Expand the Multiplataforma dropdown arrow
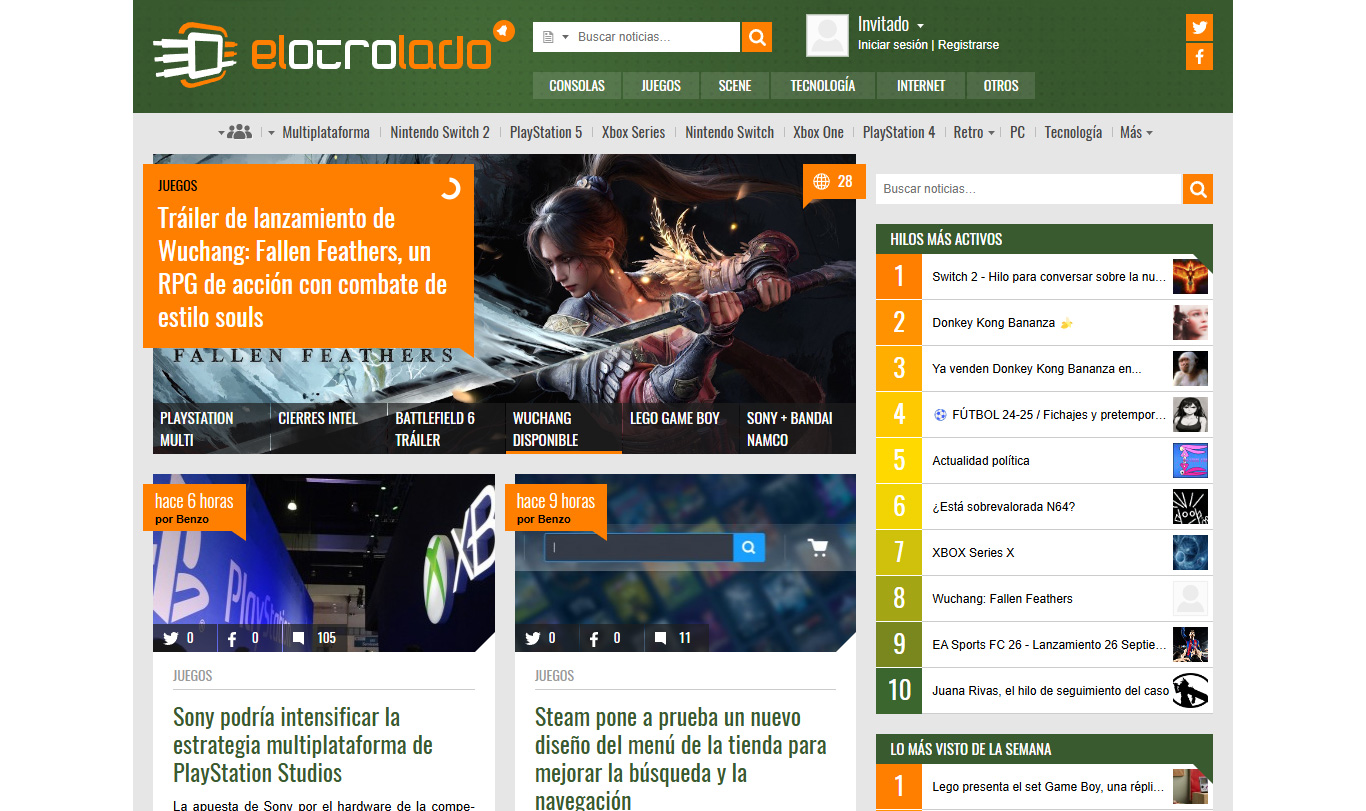This screenshot has width=1366, height=811. (x=271, y=133)
